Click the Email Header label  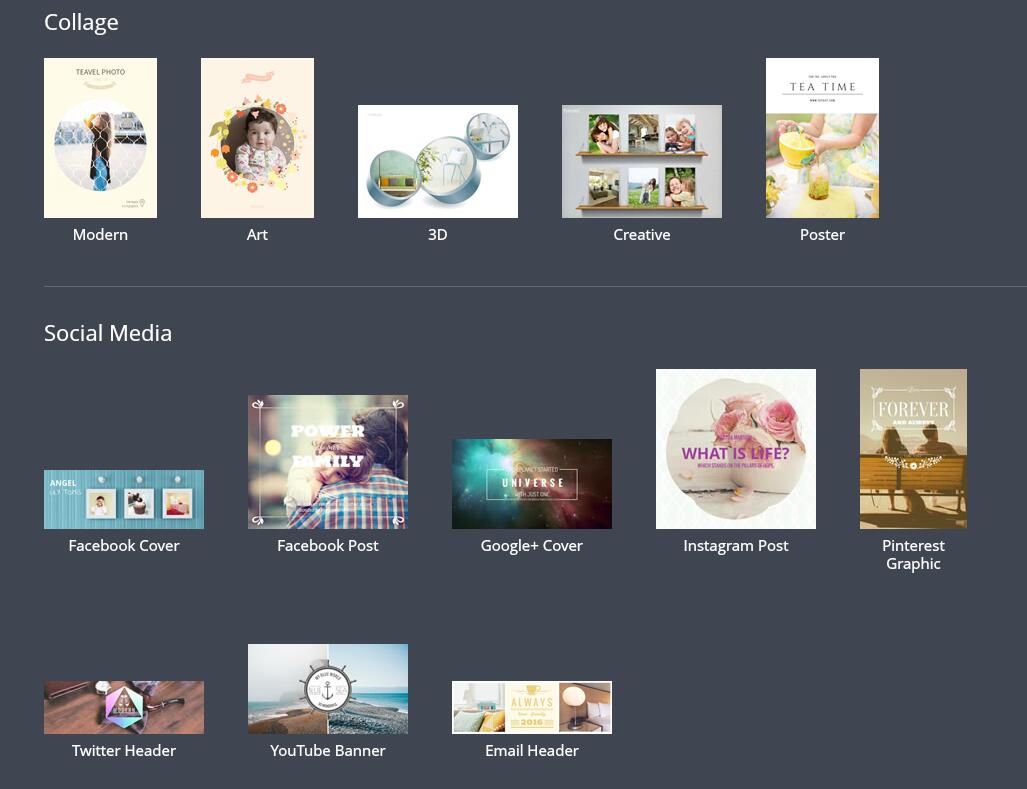click(532, 750)
